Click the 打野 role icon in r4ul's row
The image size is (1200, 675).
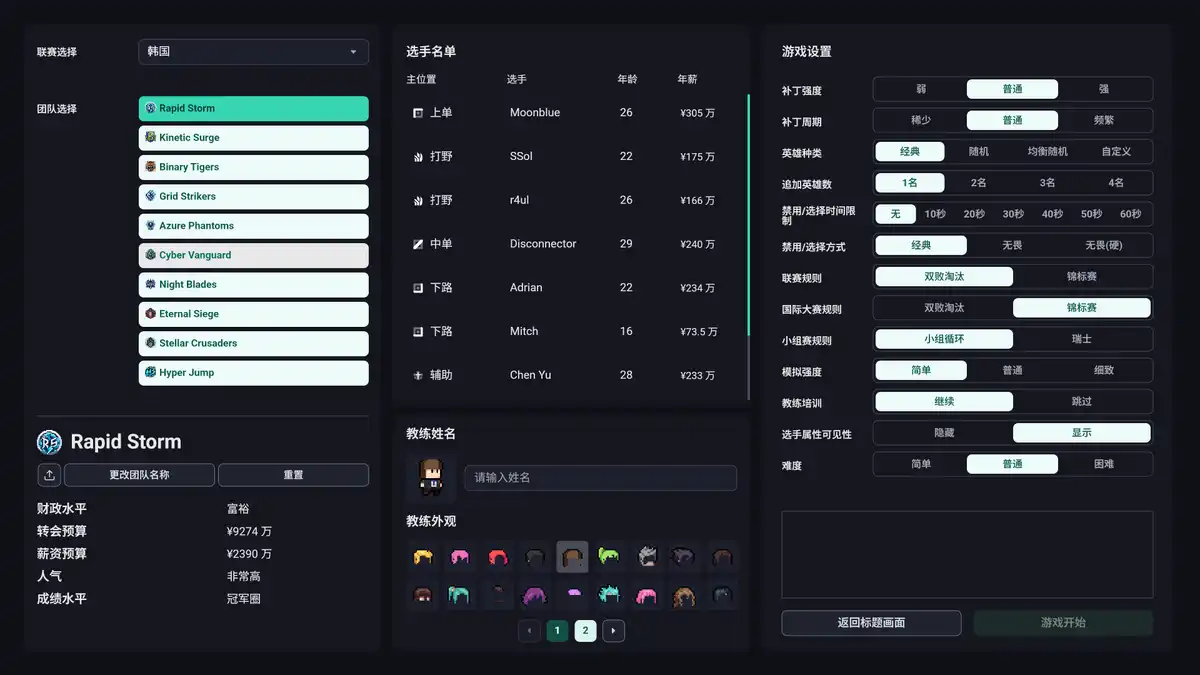pyautogui.click(x=418, y=200)
